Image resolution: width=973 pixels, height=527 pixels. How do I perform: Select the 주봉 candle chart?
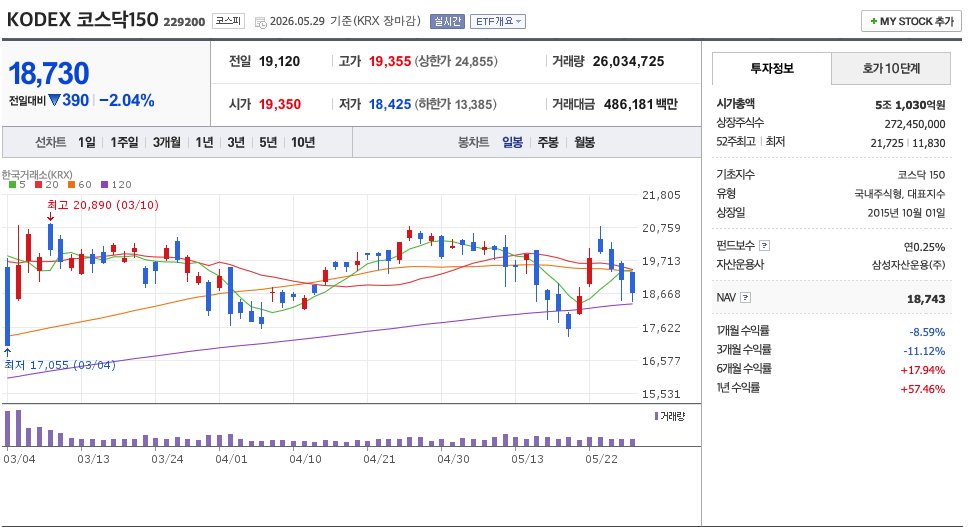(548, 142)
